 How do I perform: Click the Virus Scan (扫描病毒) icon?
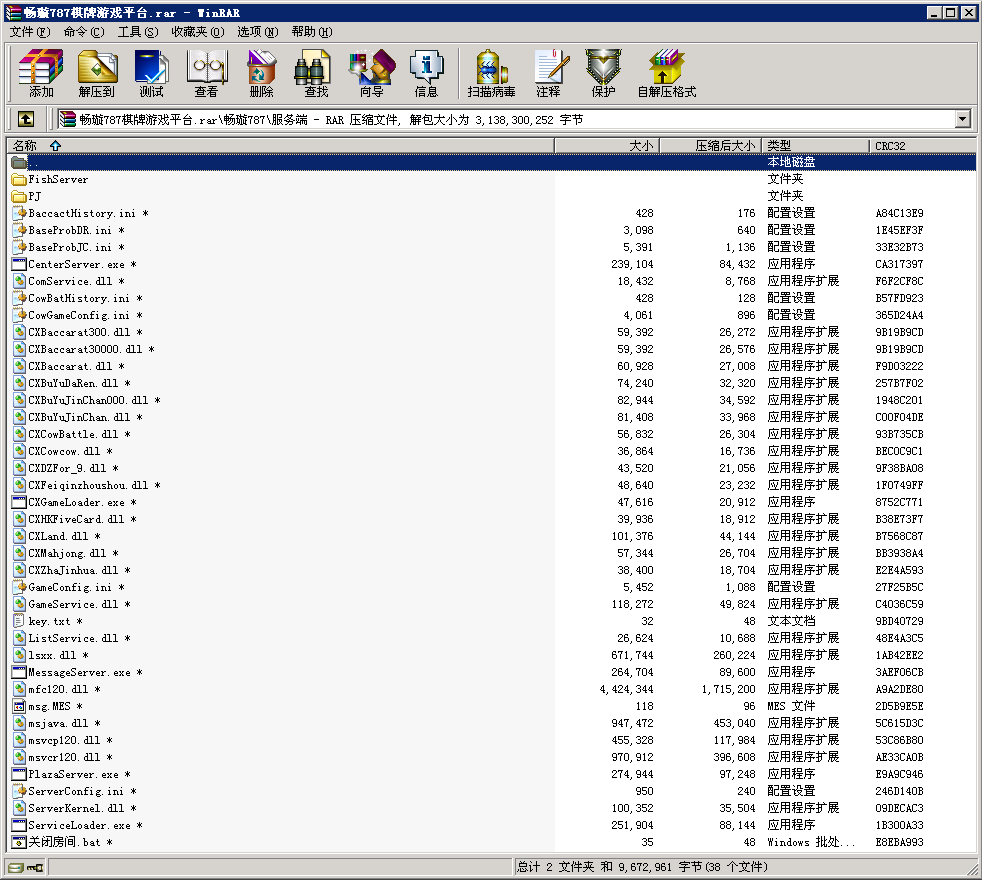(x=491, y=73)
